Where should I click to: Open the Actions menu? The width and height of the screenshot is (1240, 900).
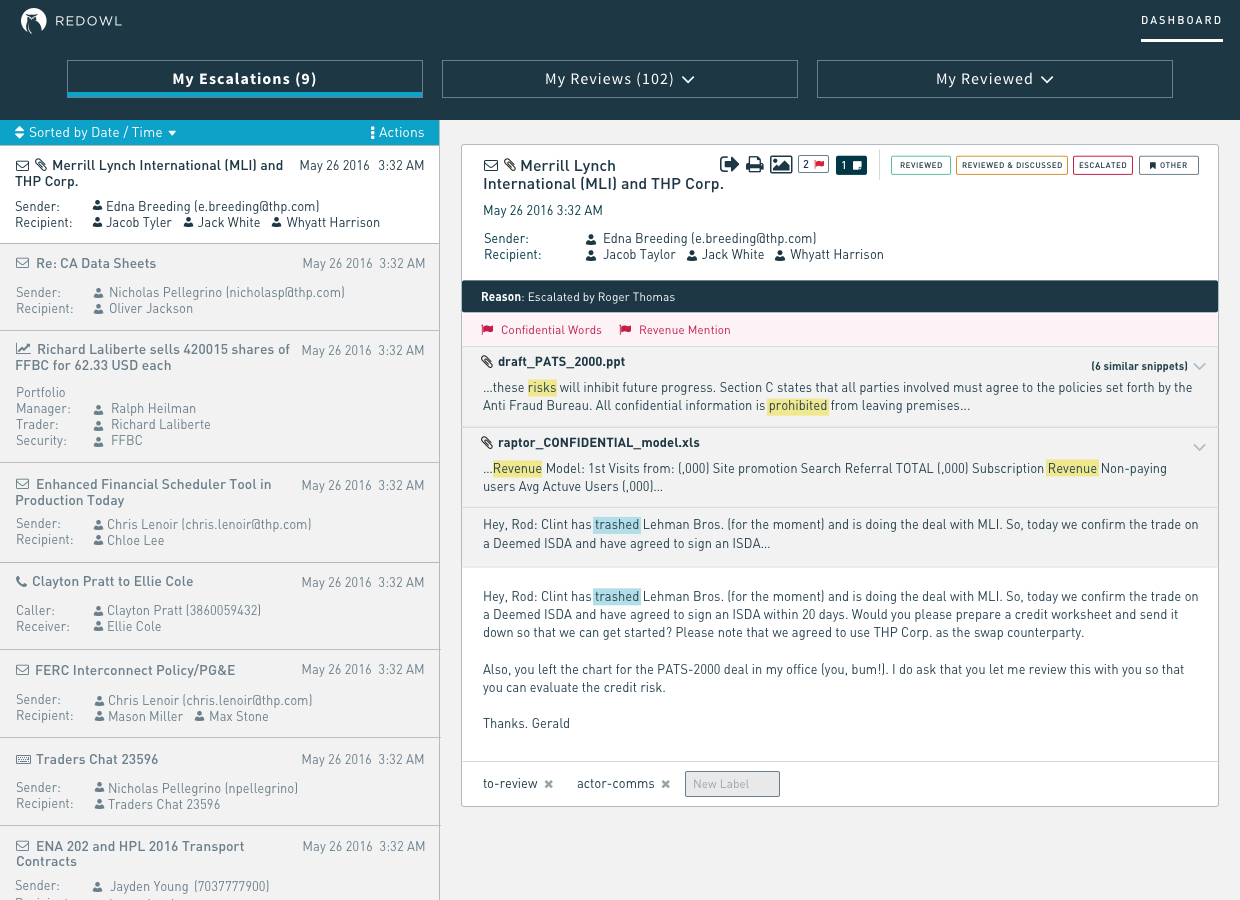397,132
